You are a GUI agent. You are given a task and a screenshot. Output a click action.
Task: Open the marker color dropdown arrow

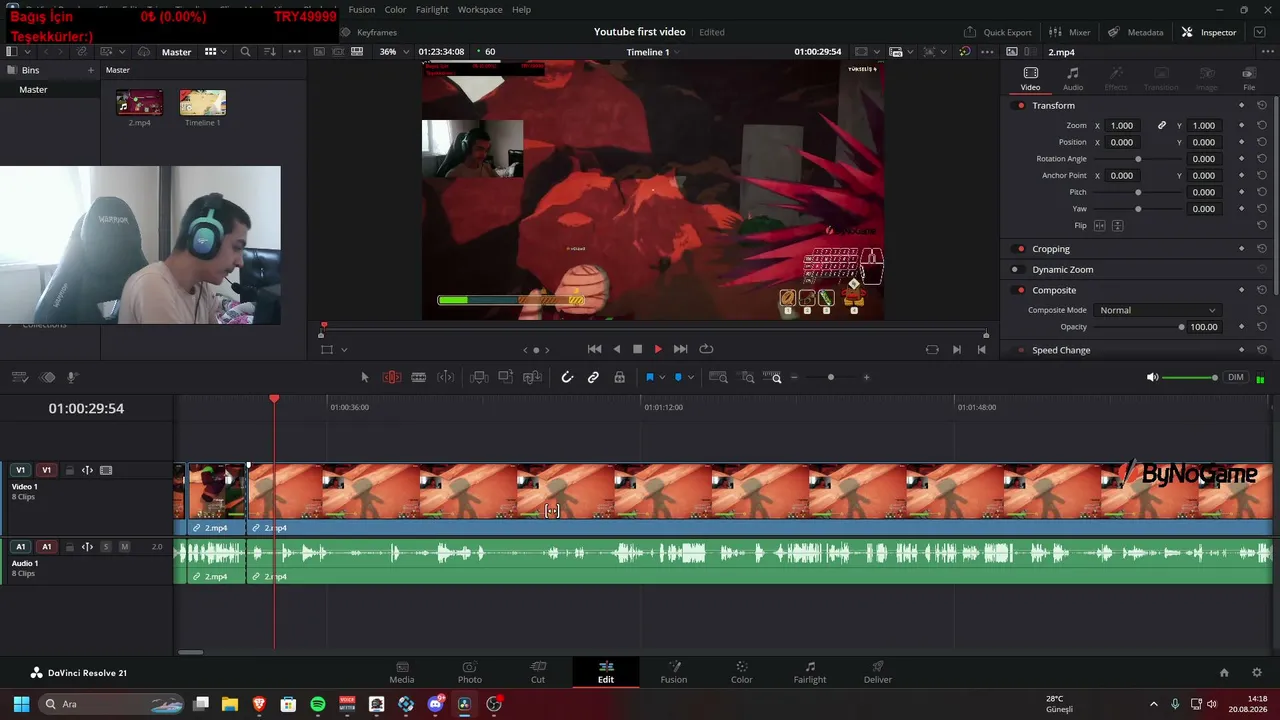pyautogui.click(x=691, y=378)
